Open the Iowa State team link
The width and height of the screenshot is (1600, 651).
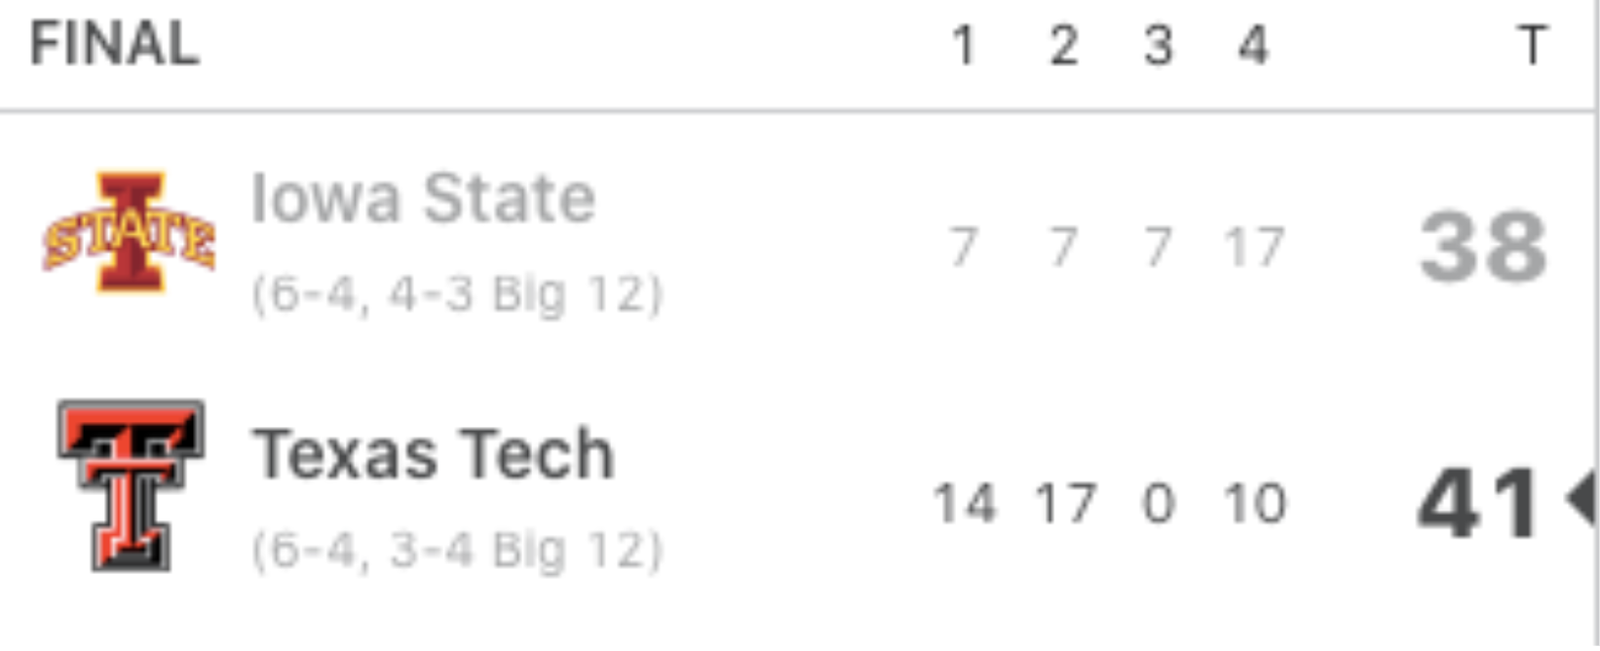tap(423, 198)
